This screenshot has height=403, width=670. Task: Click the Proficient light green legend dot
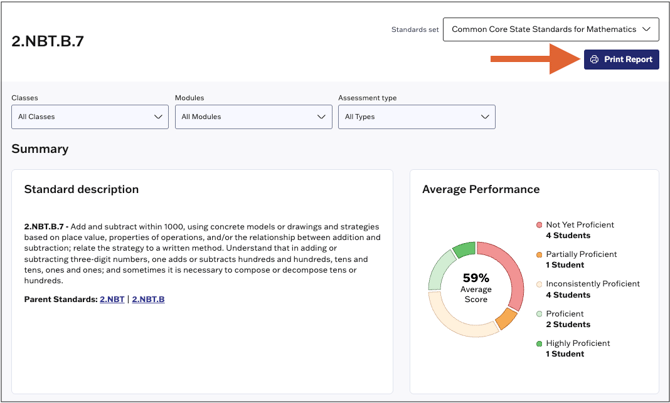(539, 314)
